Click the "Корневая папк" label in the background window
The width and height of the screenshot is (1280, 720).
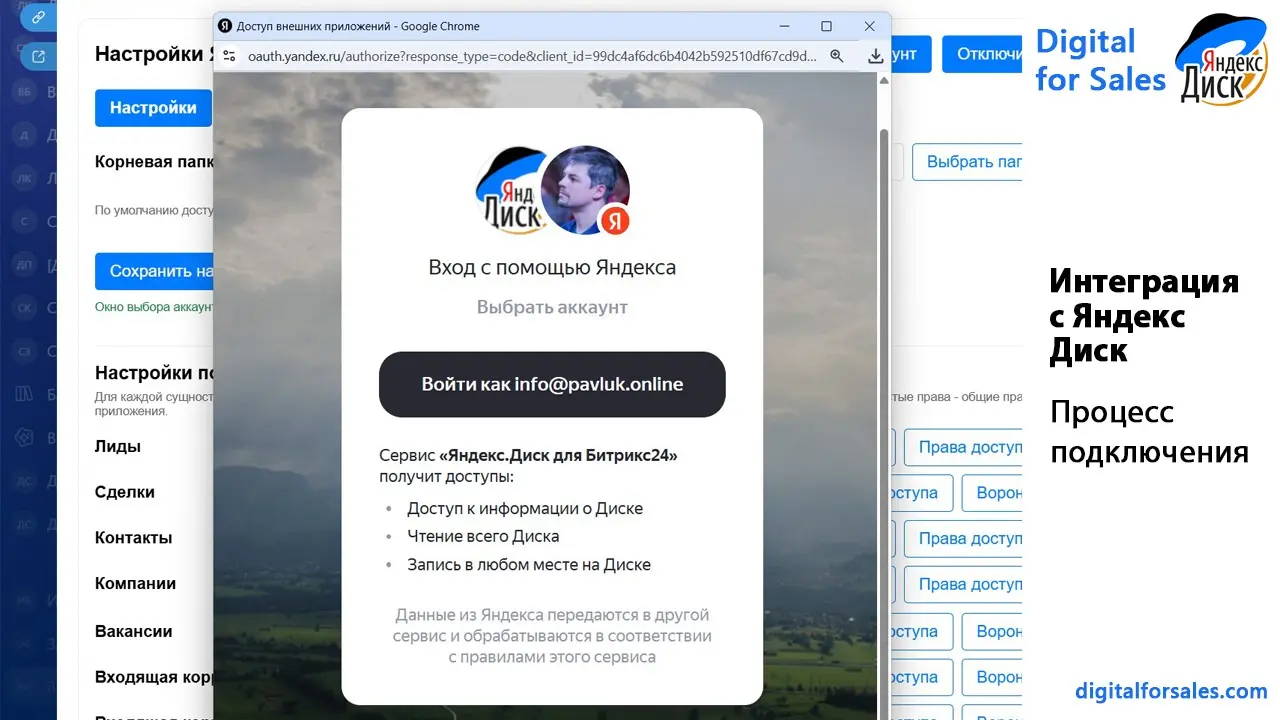tap(154, 162)
